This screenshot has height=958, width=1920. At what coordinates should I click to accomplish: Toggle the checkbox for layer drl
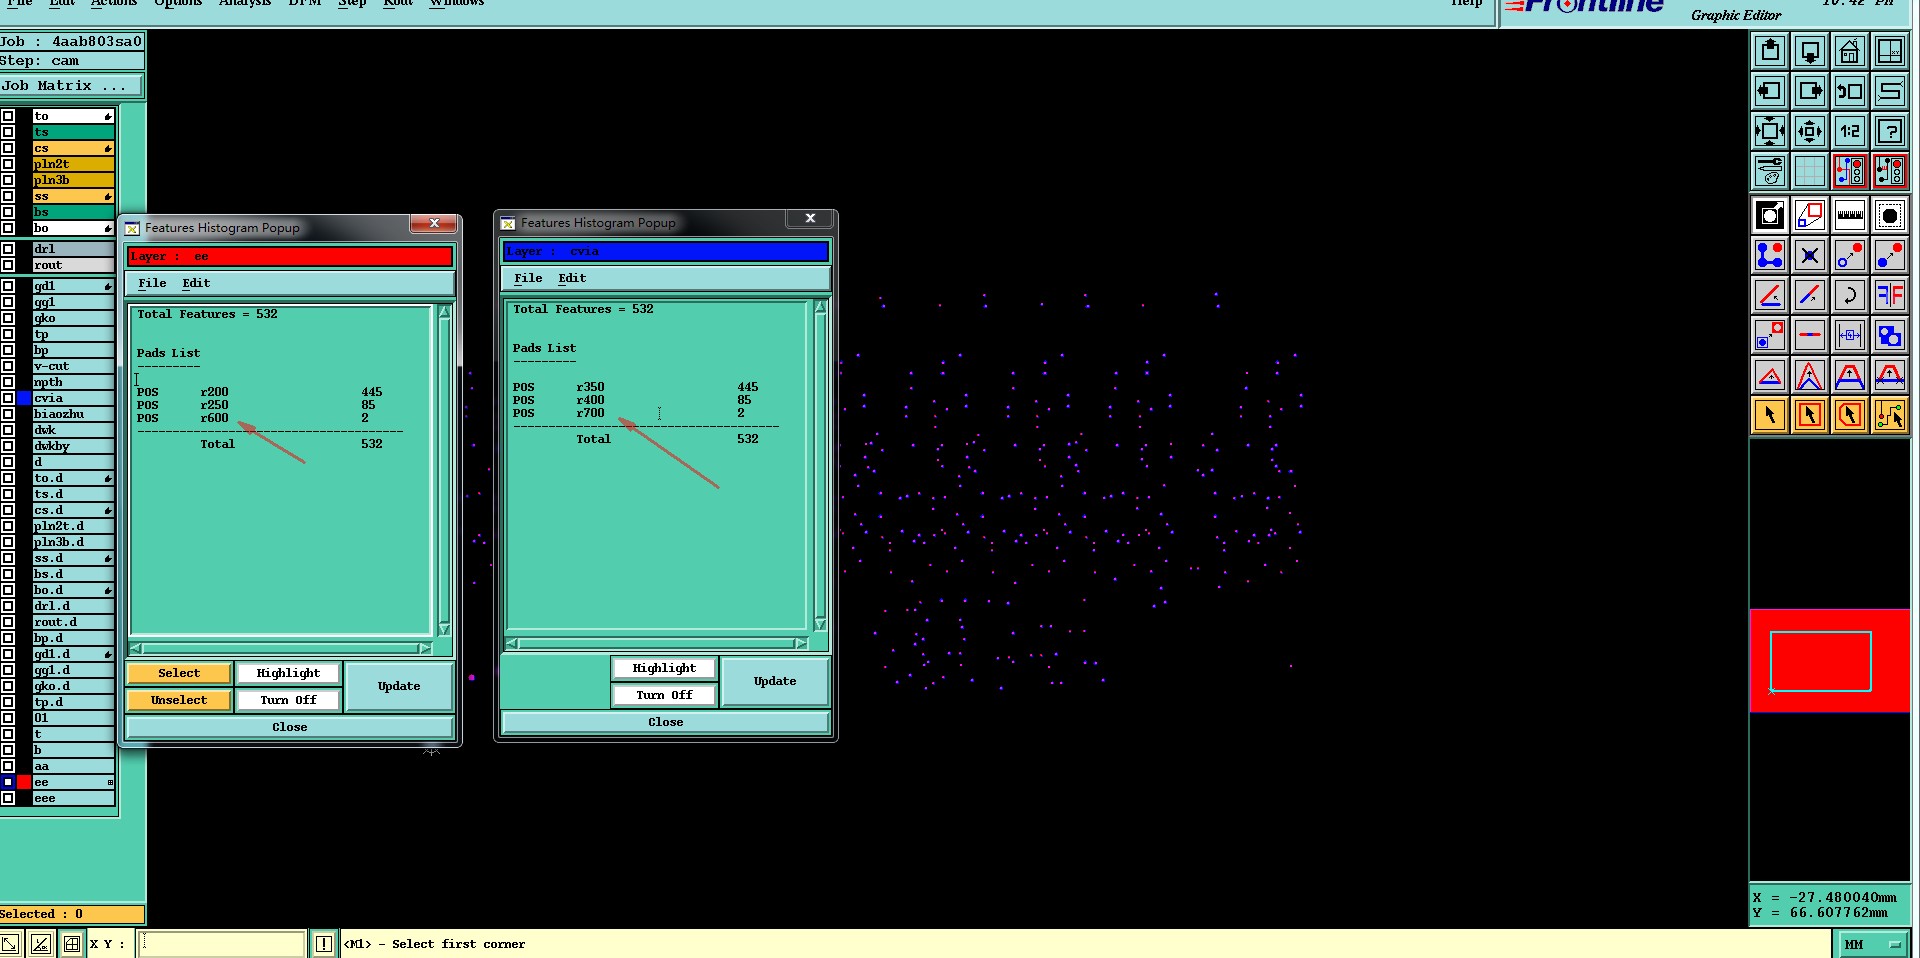coord(8,249)
